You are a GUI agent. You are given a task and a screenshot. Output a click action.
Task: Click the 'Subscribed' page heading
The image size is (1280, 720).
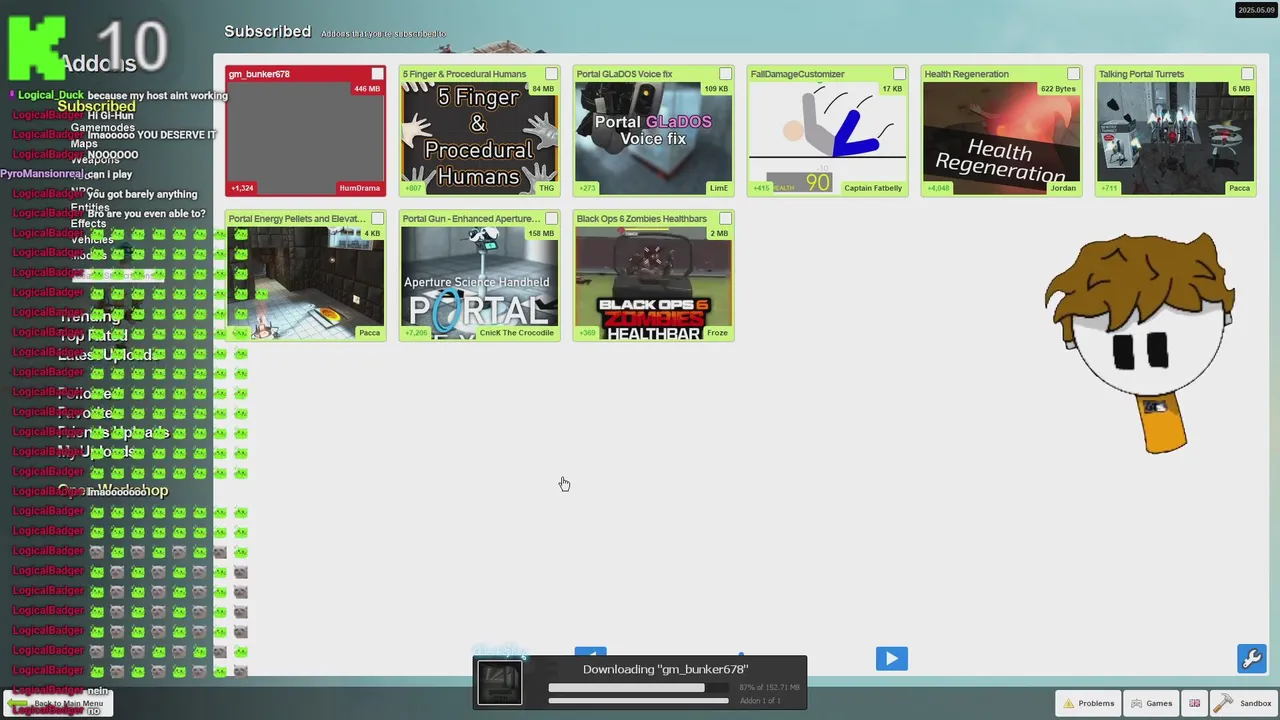point(267,31)
